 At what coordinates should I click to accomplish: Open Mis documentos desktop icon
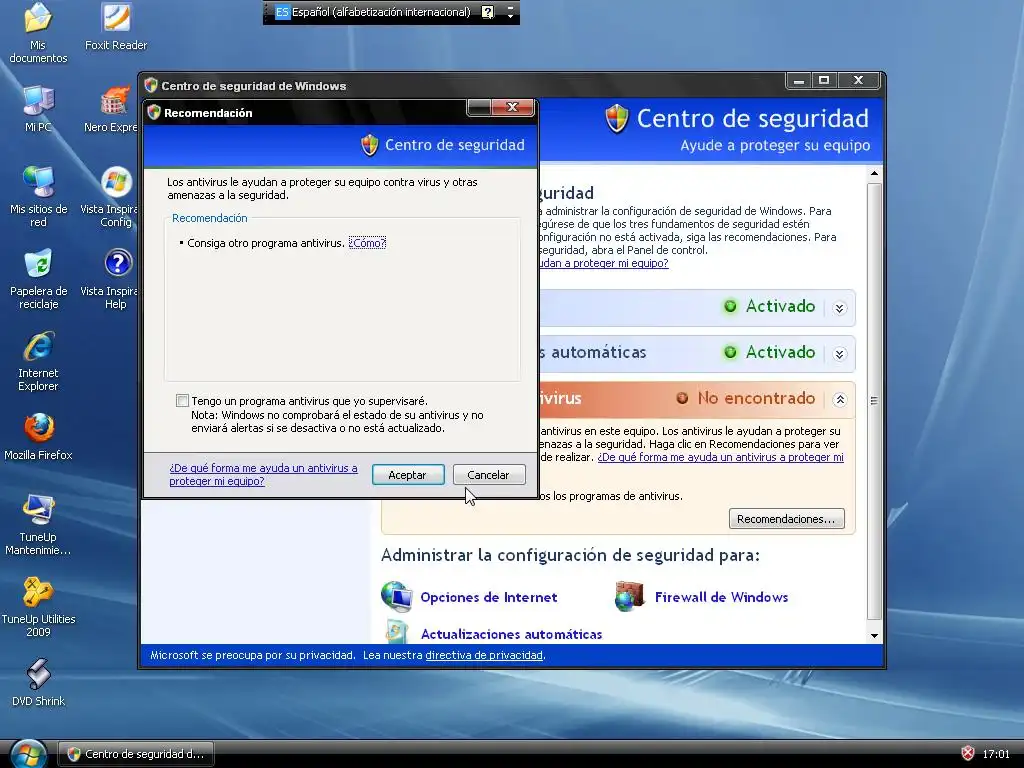coord(38,33)
